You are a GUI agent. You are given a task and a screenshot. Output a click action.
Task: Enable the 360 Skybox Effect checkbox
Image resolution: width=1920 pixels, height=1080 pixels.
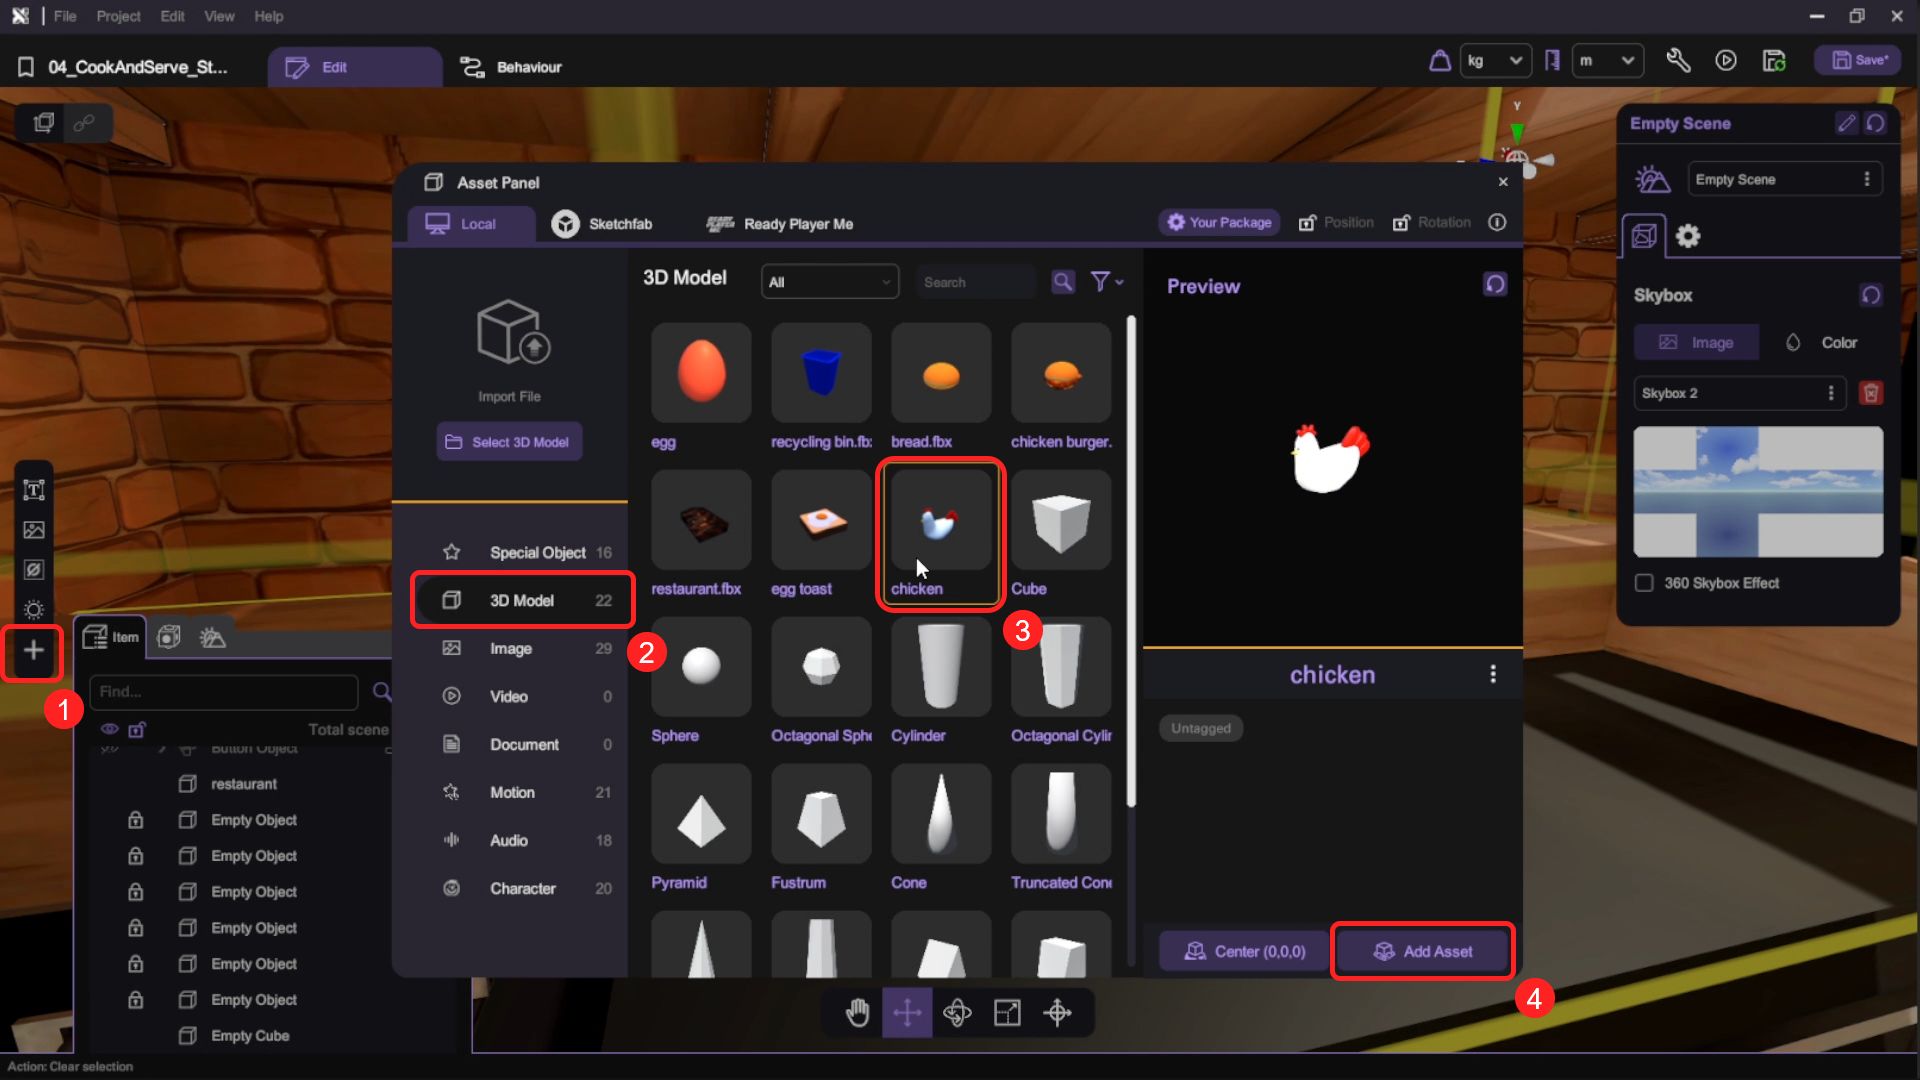pyautogui.click(x=1644, y=583)
